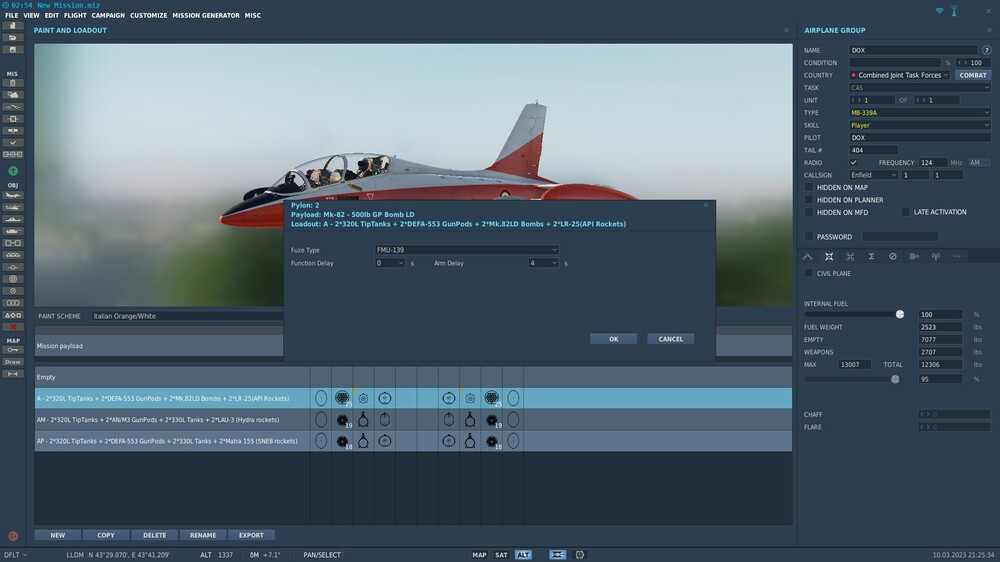
Task: Select the AP loadout row with Matra 155
Action: pyautogui.click(x=413, y=441)
